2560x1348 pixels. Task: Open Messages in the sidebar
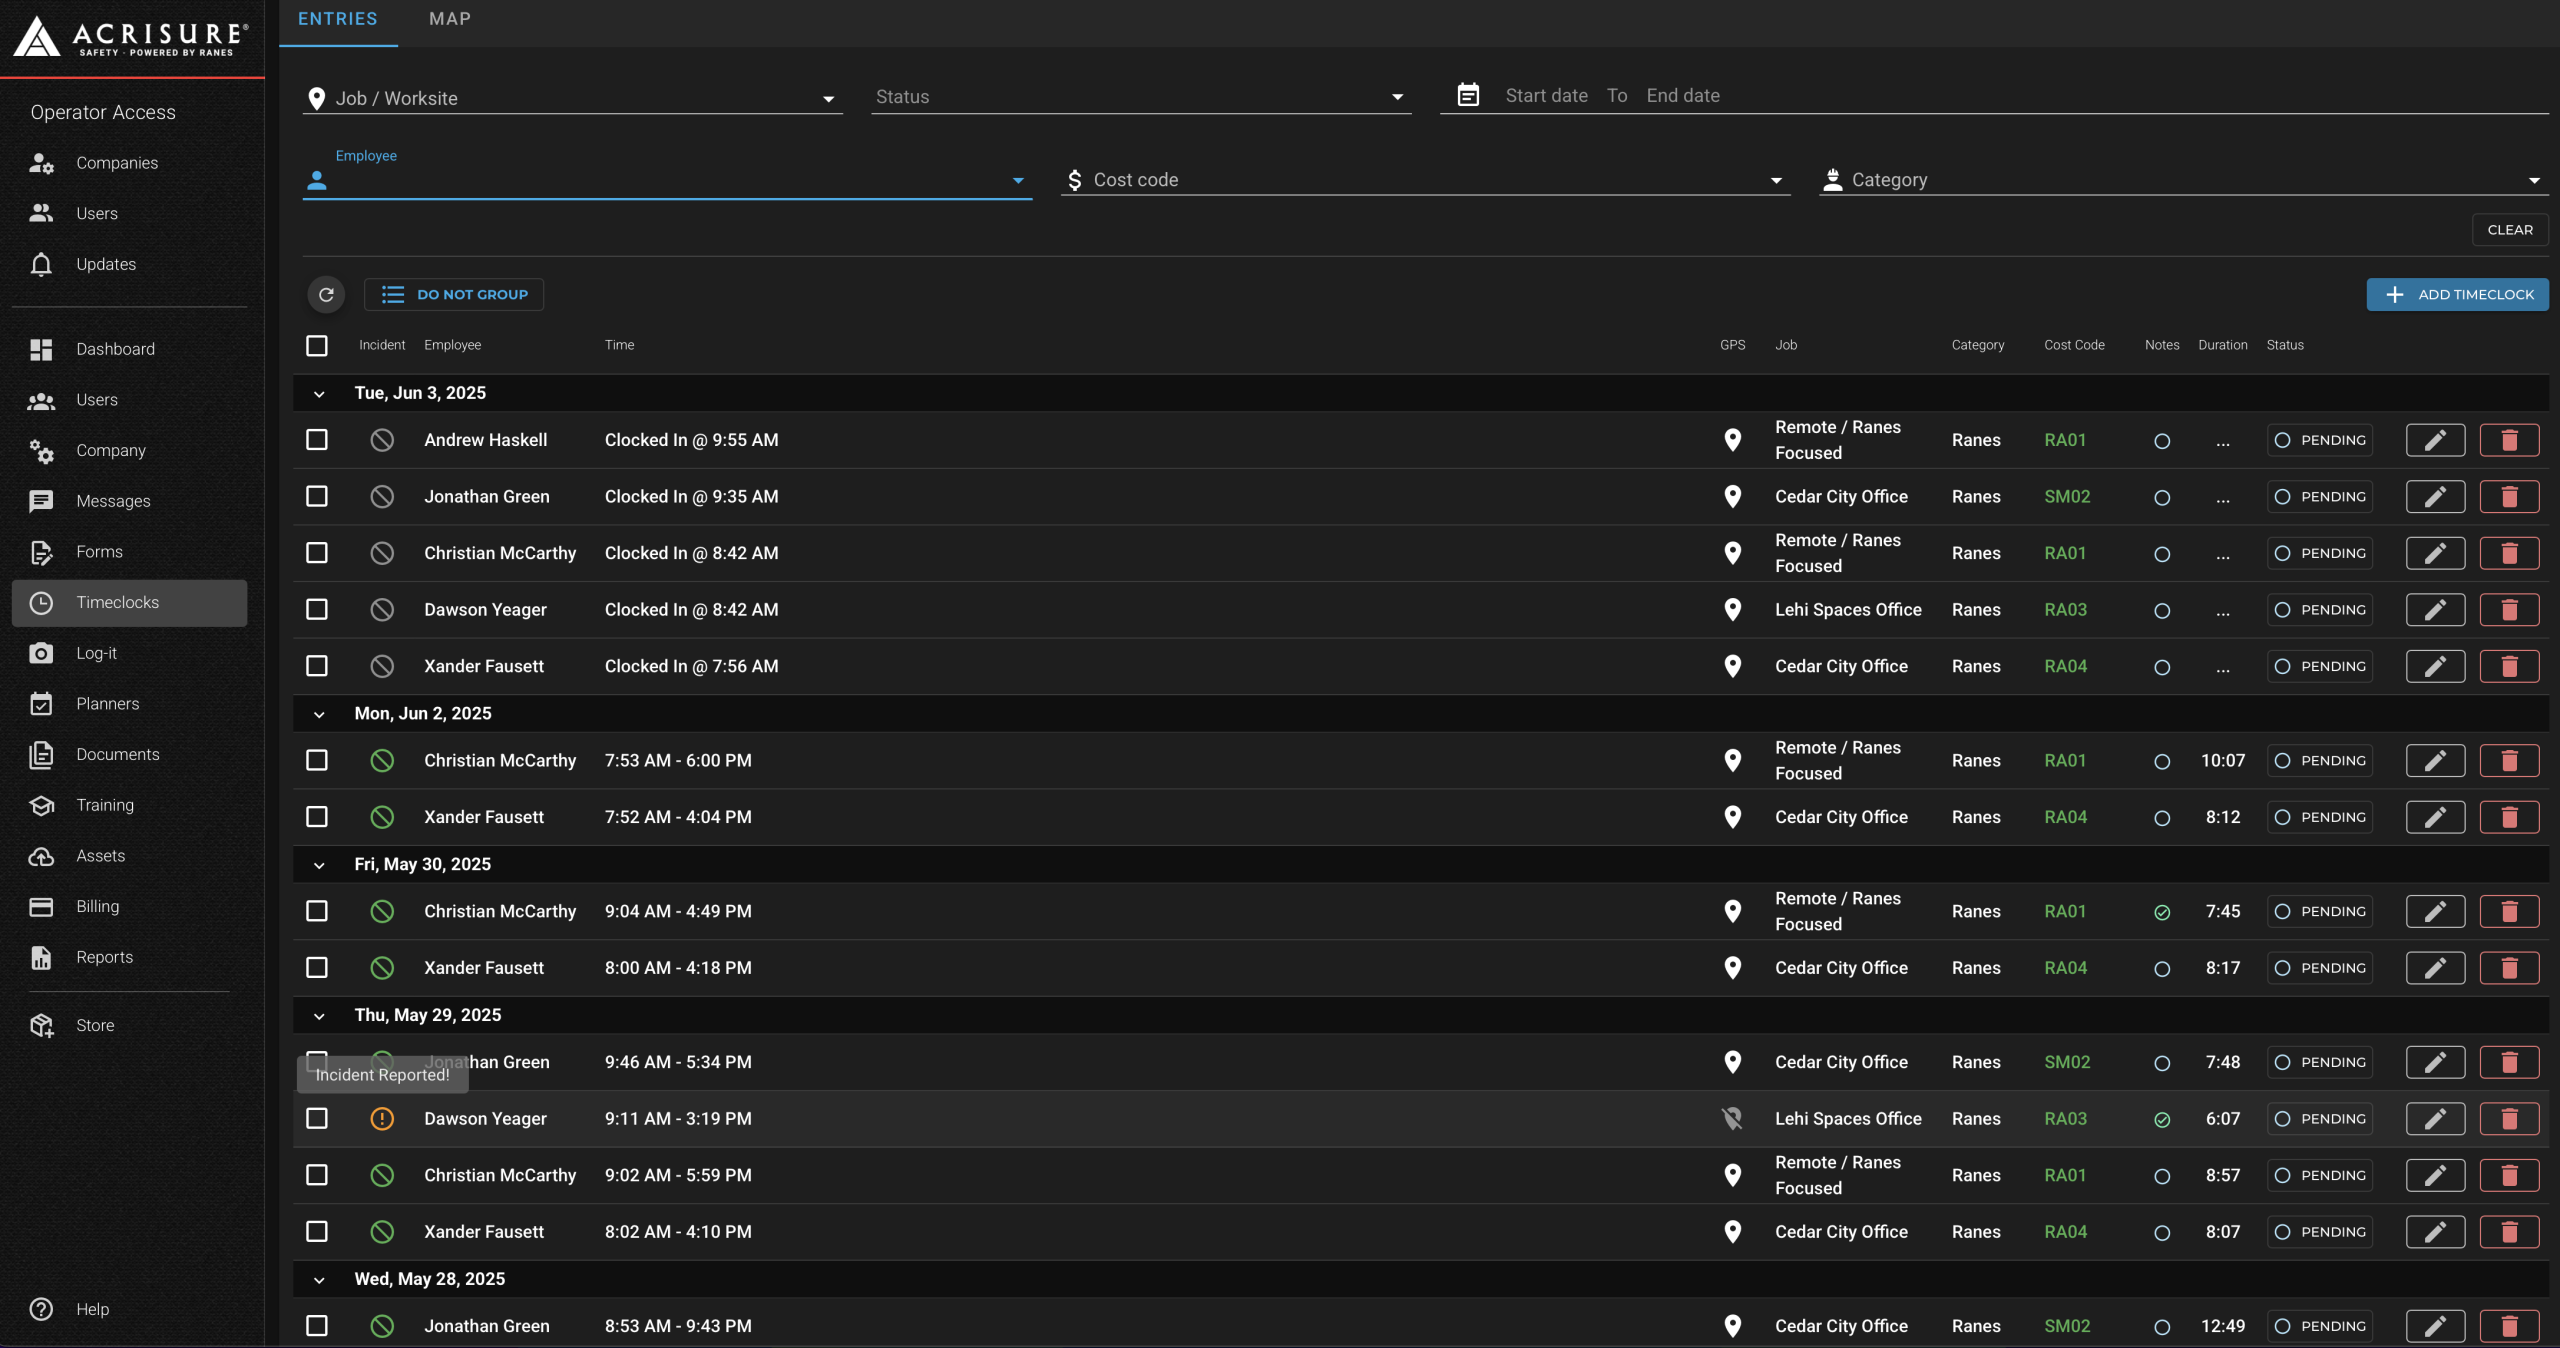click(130, 501)
